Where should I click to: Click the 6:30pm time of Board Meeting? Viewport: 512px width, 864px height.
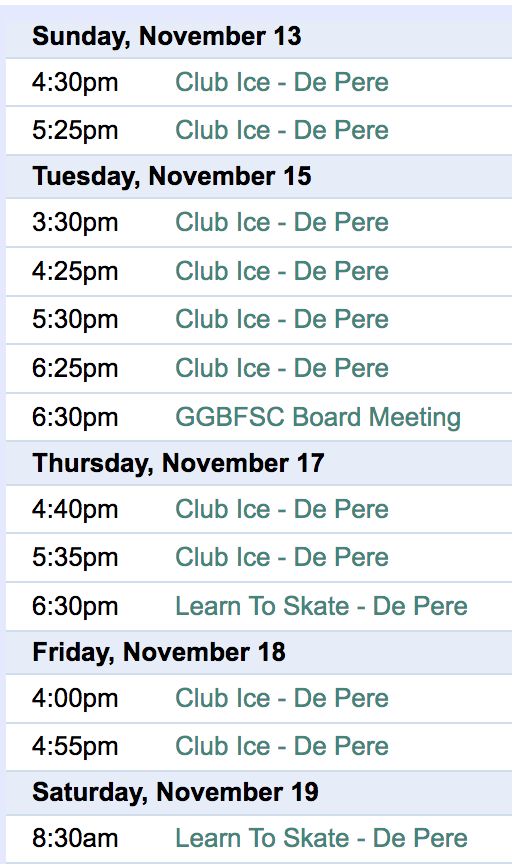point(75,418)
